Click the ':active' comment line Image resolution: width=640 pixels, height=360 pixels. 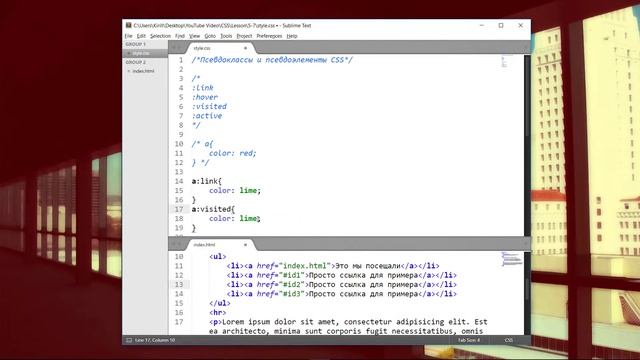click(207, 116)
